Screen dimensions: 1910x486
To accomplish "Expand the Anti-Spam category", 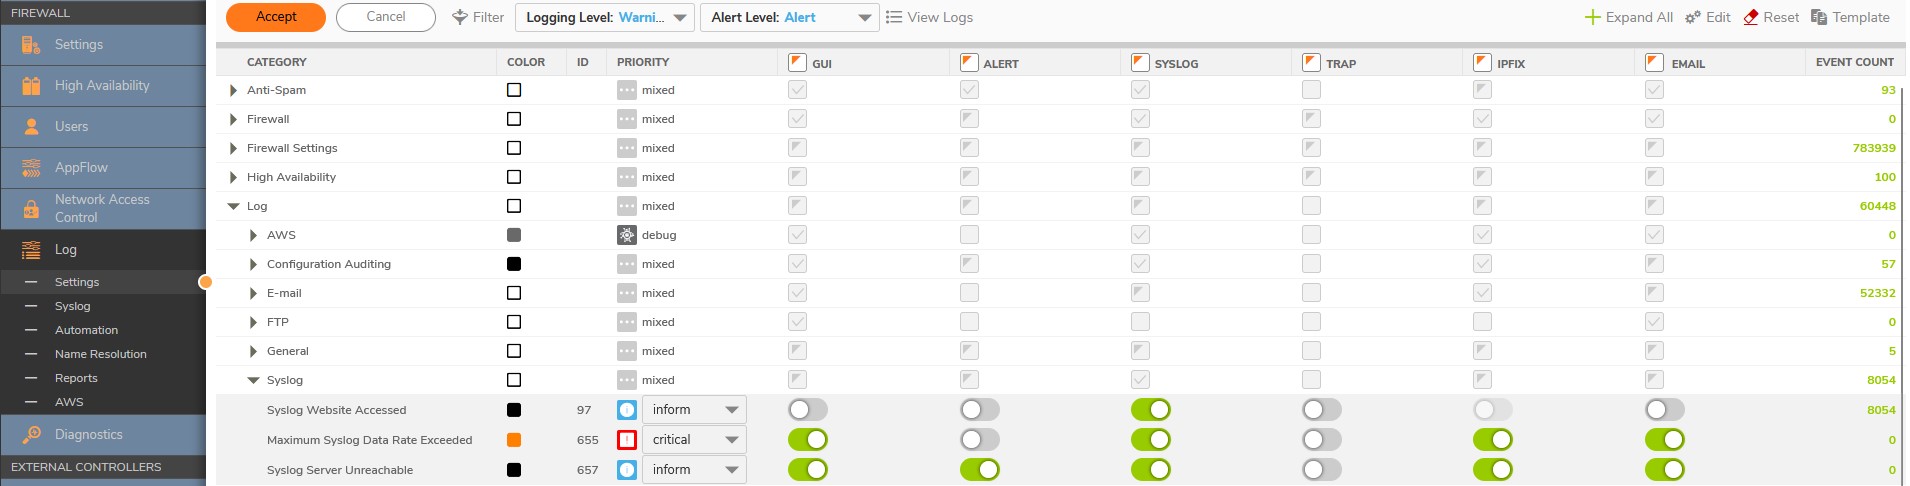I will [233, 90].
